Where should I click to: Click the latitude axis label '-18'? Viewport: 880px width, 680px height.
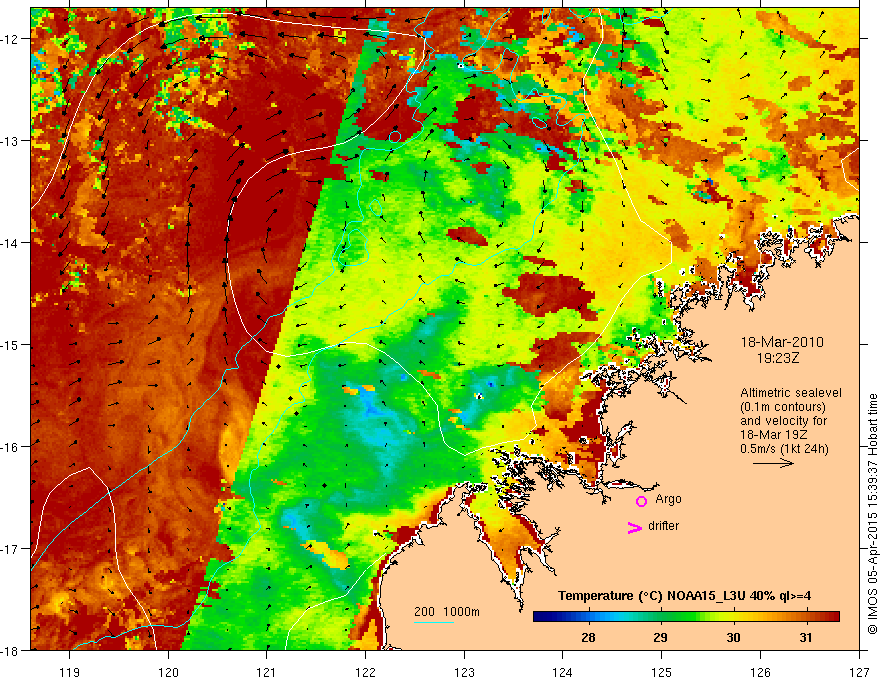point(11,650)
